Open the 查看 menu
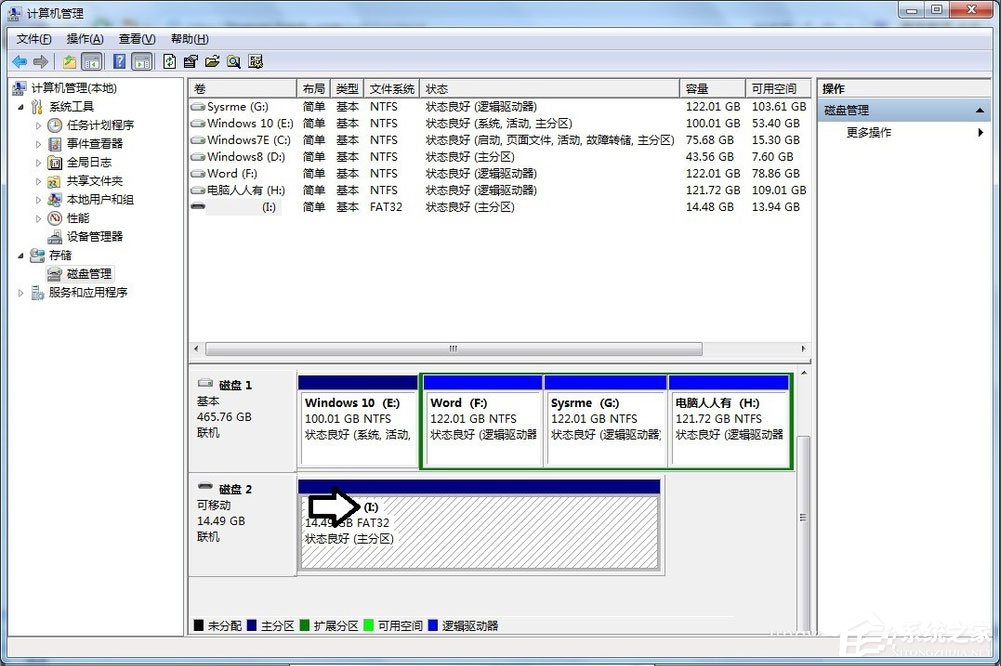Screen dimensions: 1001x666 pos(136,38)
